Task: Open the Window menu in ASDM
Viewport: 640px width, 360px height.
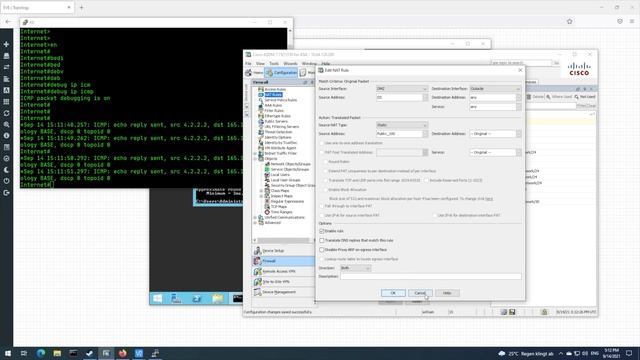Action: (309, 64)
